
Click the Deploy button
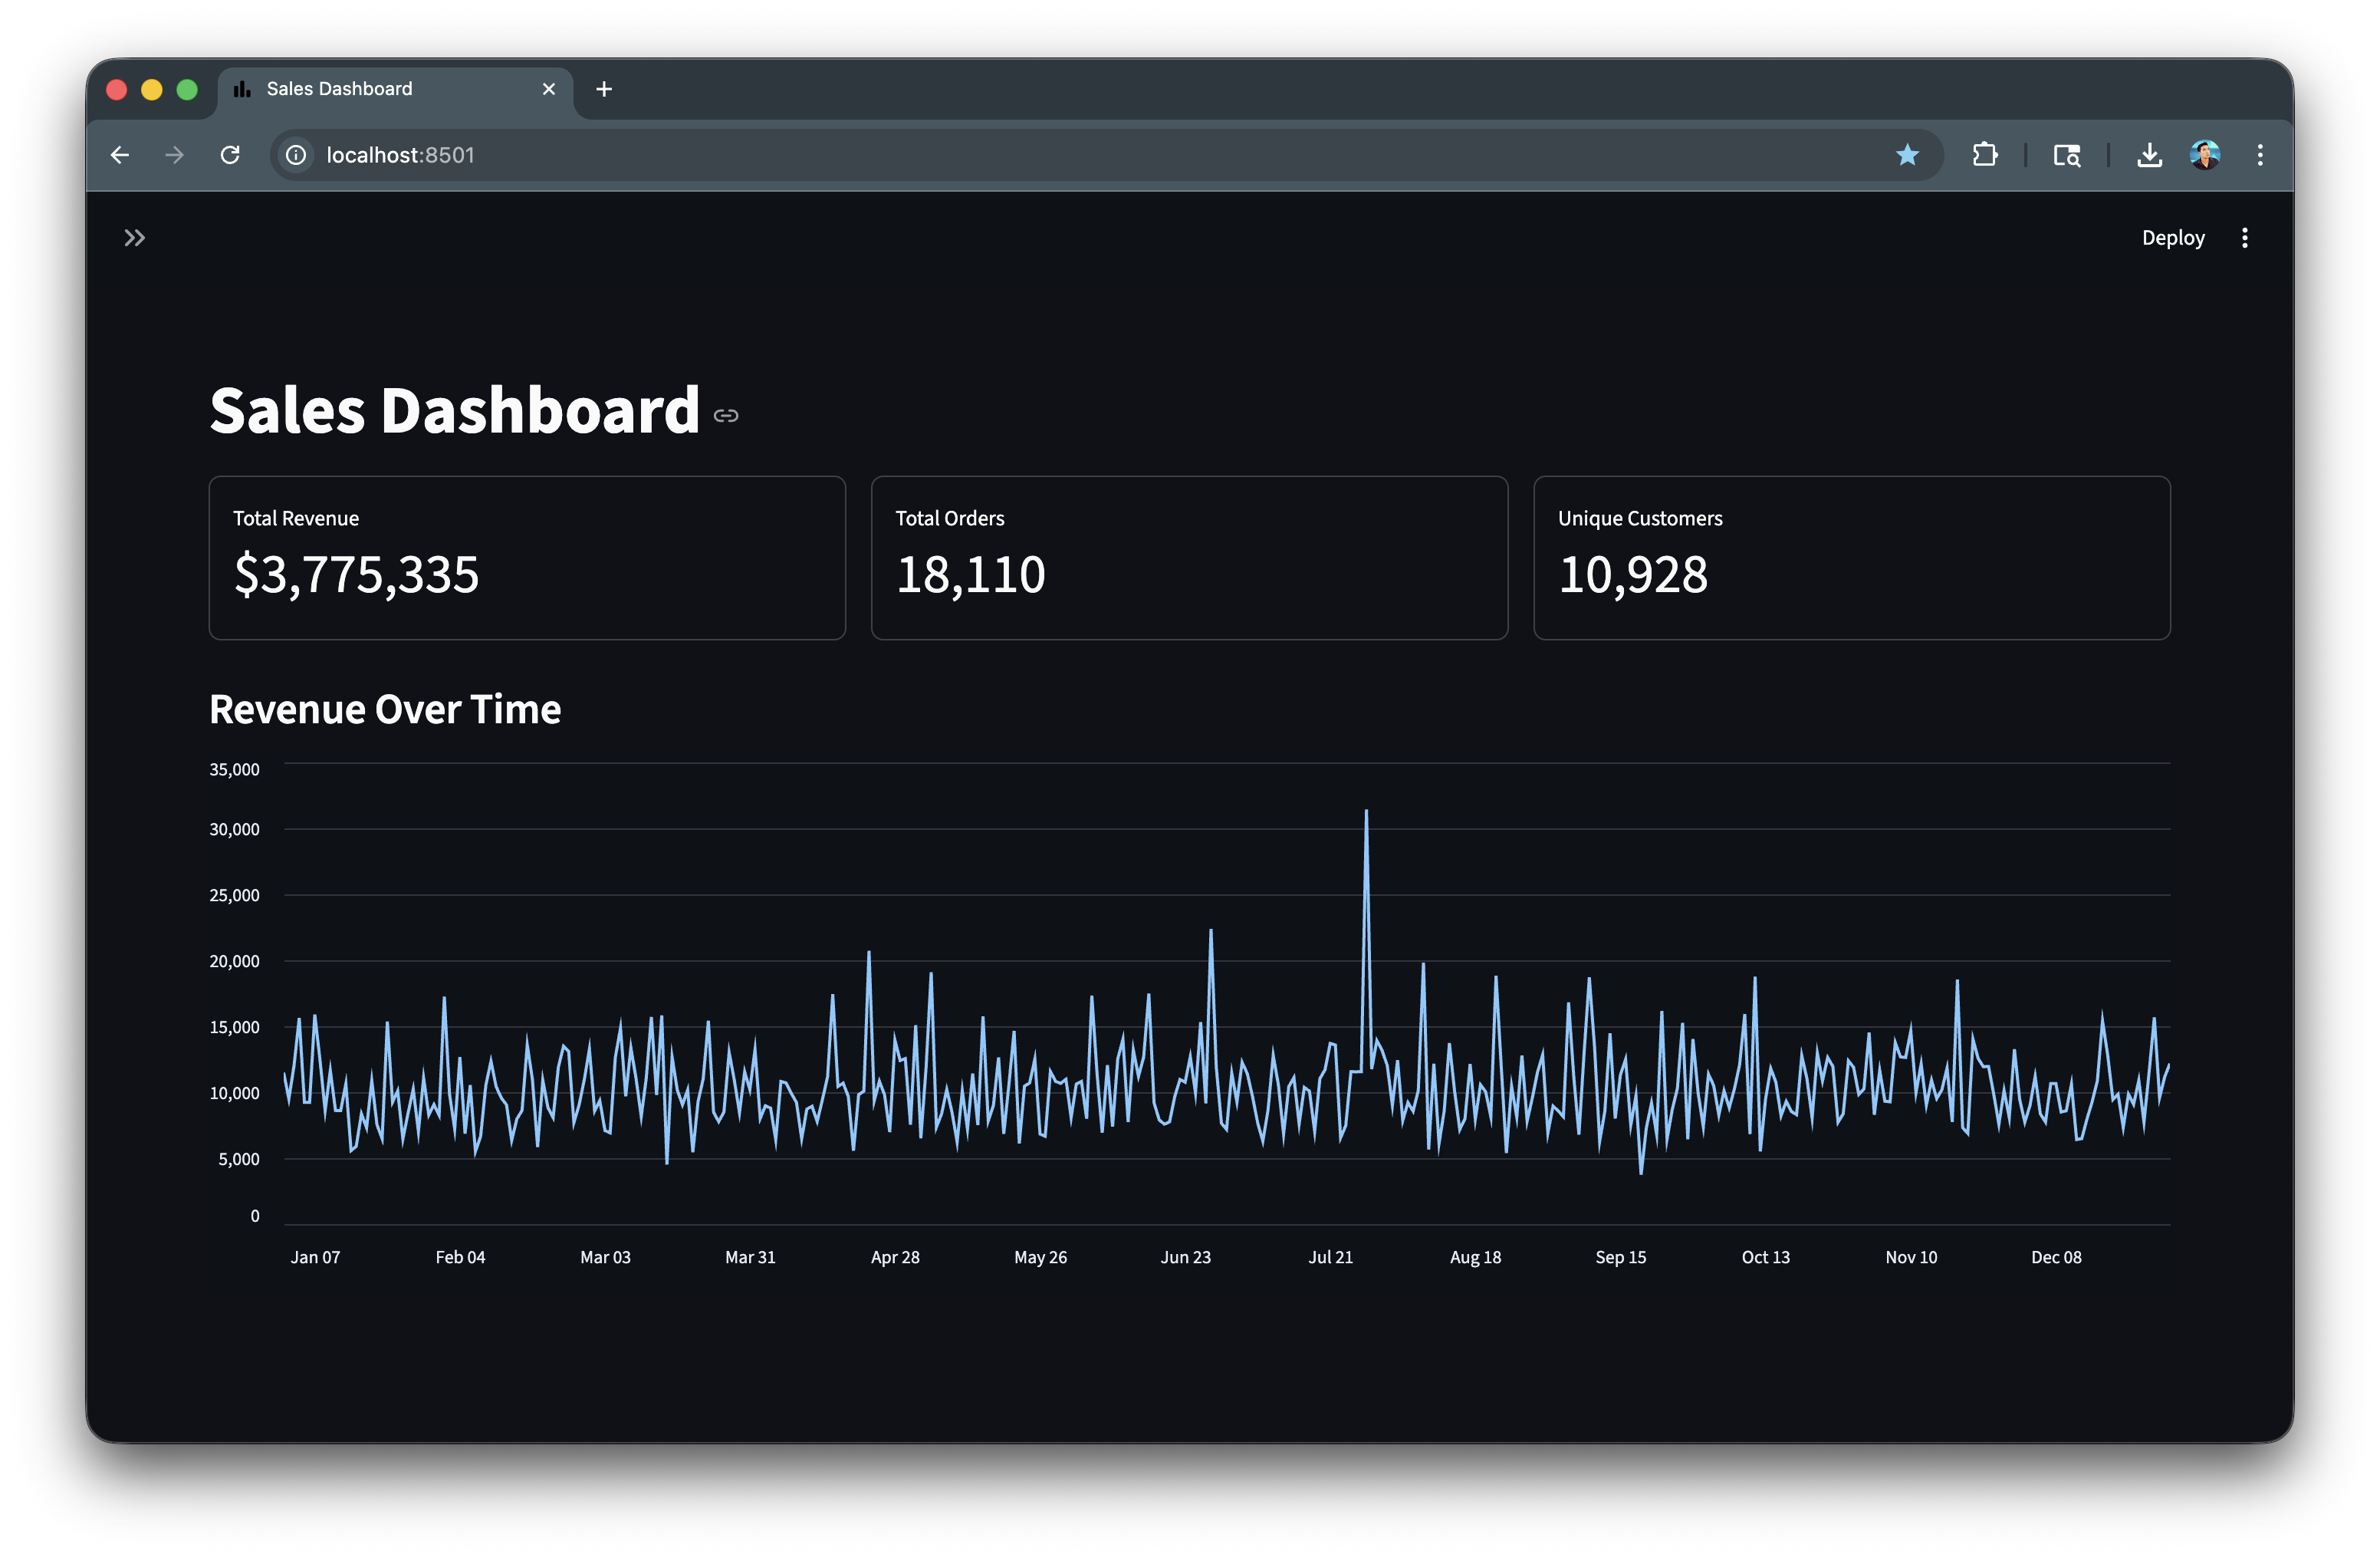tap(2172, 238)
